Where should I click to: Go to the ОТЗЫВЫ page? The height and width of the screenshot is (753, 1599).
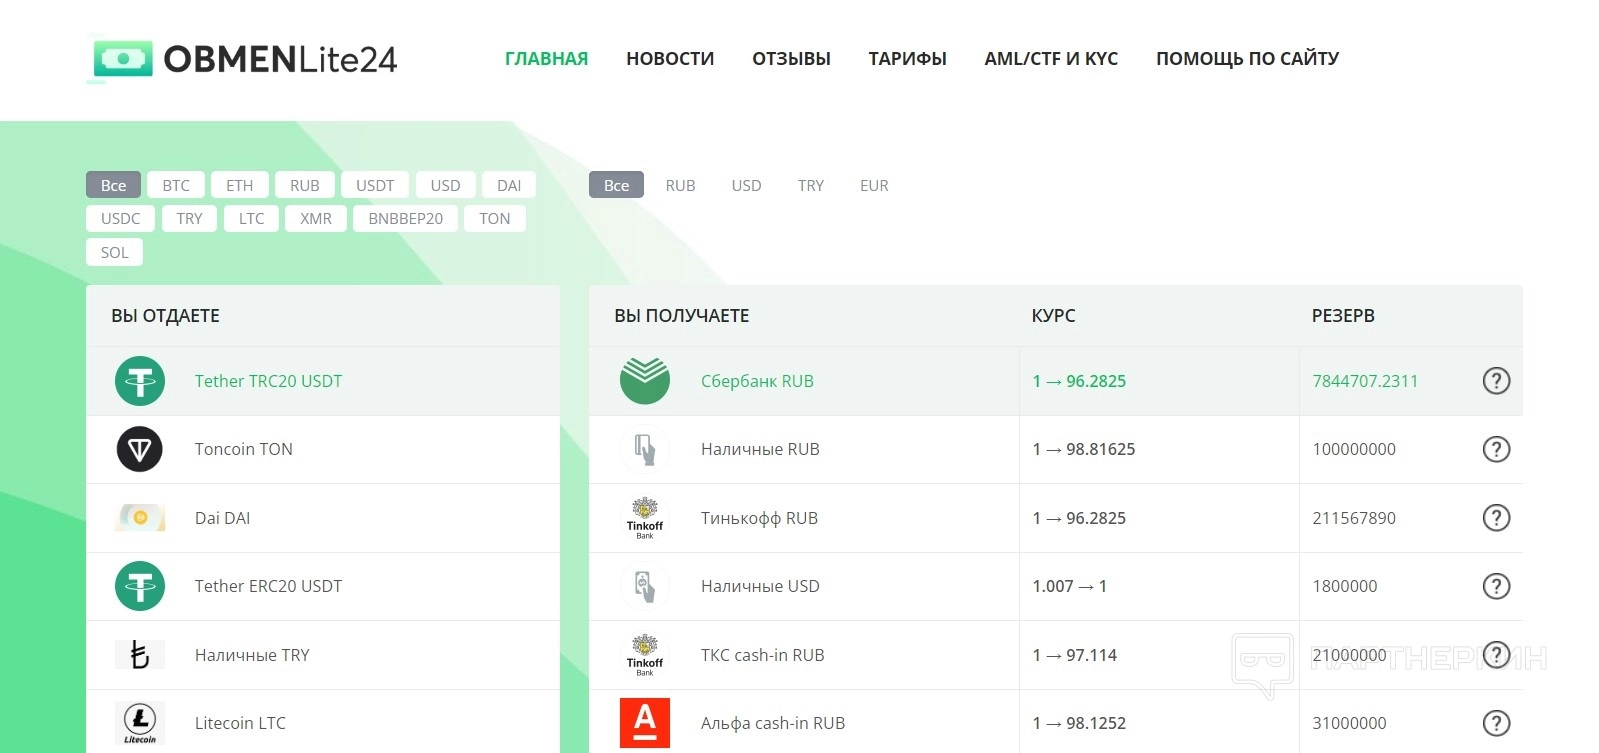pos(791,59)
